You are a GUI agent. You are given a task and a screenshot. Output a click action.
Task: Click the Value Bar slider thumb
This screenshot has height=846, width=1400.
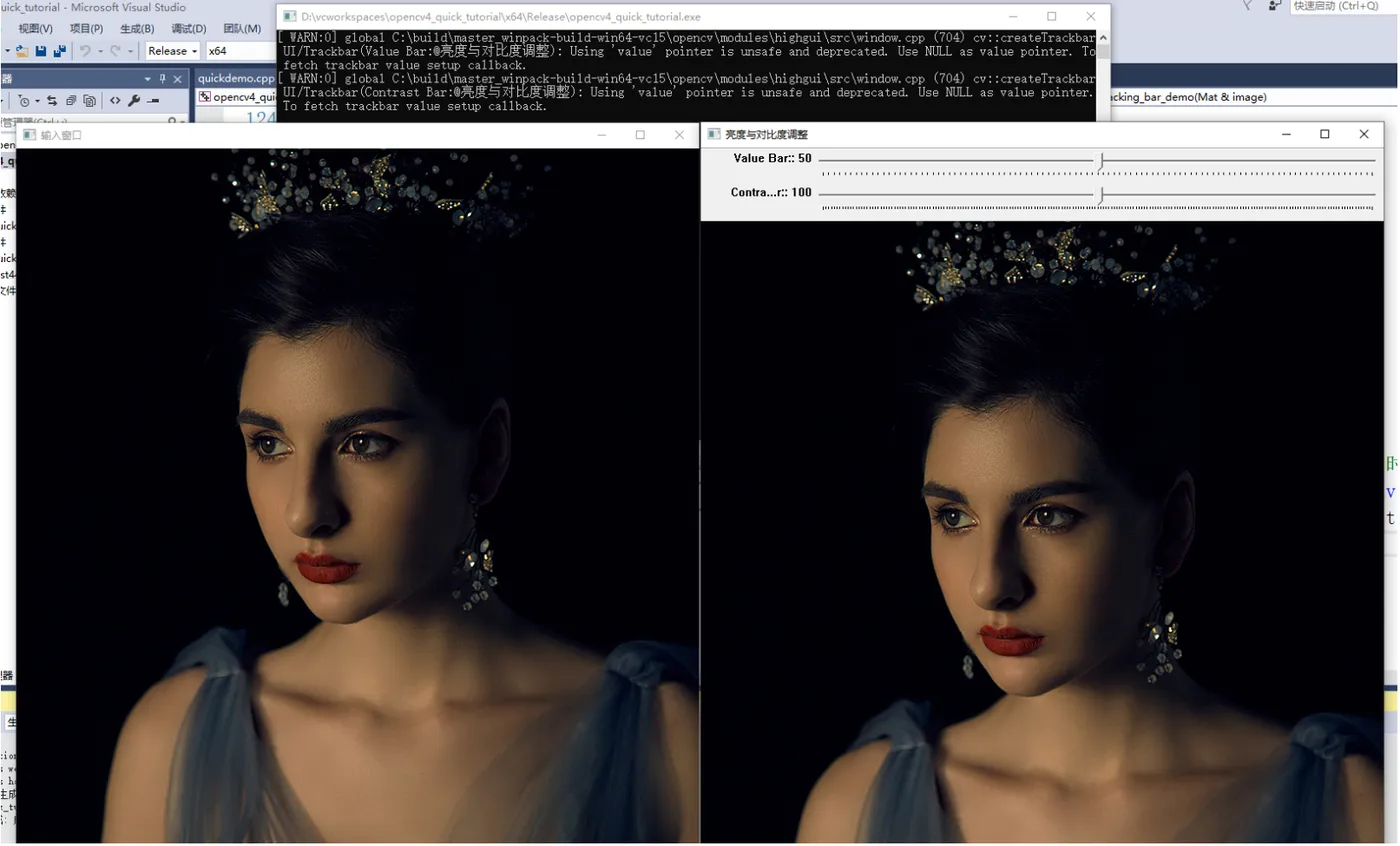[x=1101, y=160]
